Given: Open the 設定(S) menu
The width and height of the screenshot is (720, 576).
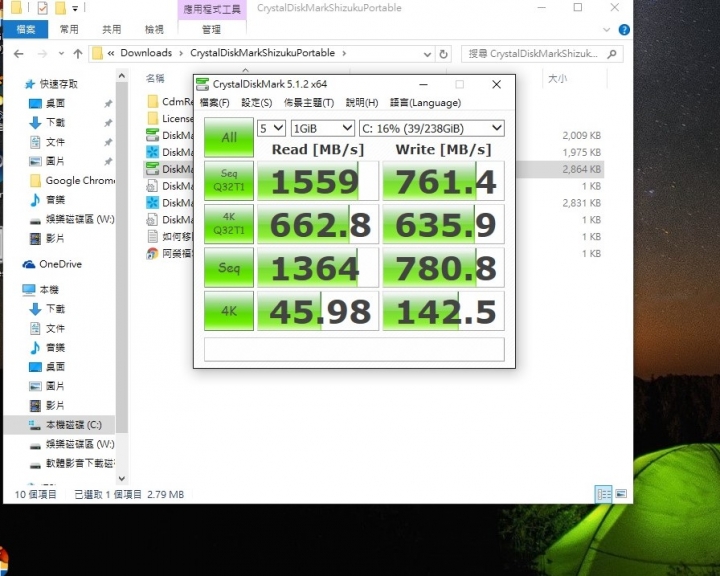Looking at the screenshot, I should [x=257, y=102].
